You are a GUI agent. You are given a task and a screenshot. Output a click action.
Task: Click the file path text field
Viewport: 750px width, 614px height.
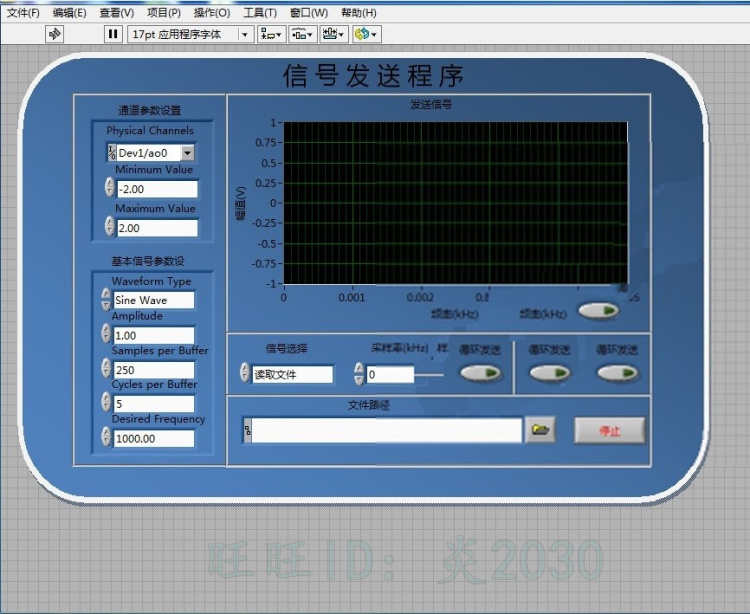386,430
